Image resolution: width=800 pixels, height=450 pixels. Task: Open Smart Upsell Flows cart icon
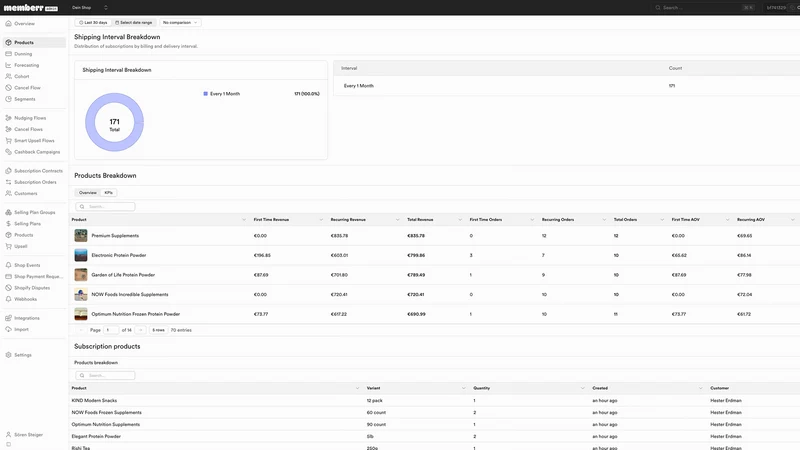pyautogui.click(x=8, y=140)
